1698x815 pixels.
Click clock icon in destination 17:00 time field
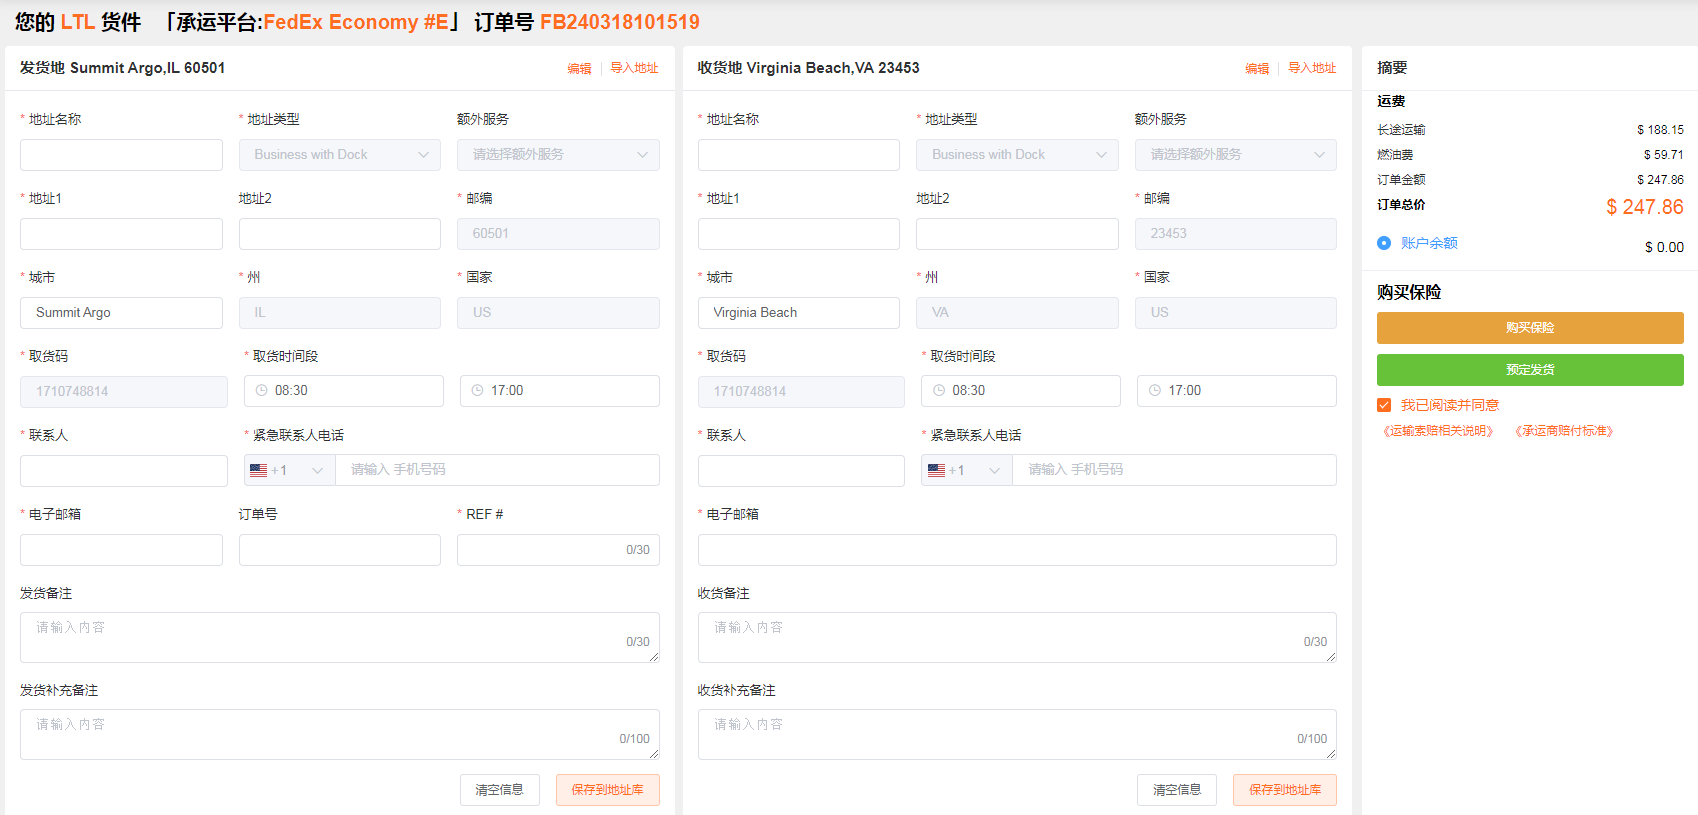[x=1154, y=391]
